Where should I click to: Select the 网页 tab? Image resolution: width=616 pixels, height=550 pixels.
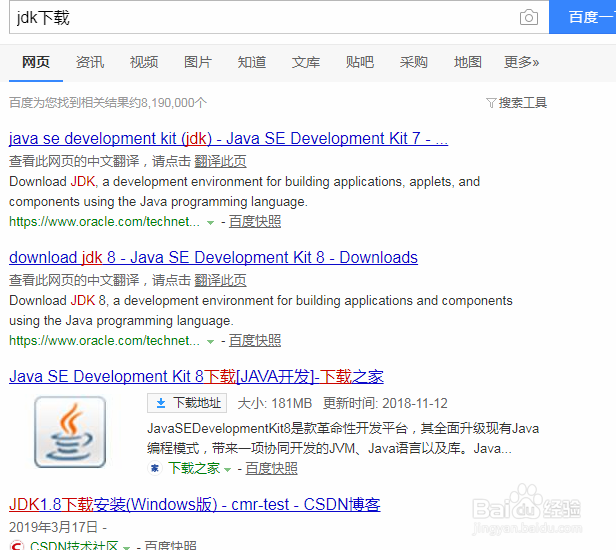(36, 62)
